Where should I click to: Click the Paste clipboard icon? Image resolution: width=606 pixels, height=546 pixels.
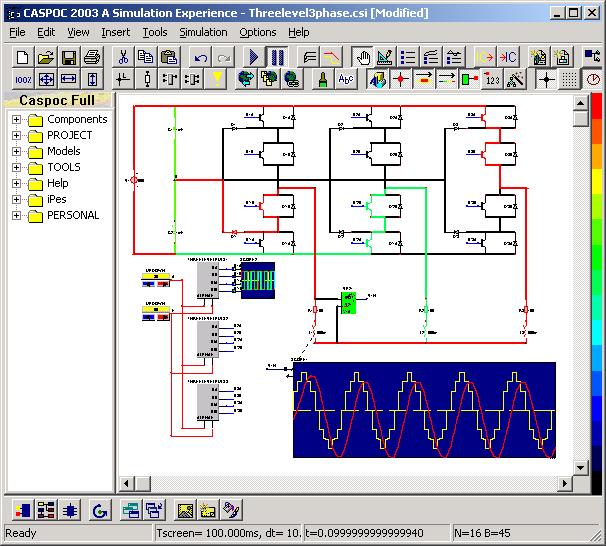point(169,58)
